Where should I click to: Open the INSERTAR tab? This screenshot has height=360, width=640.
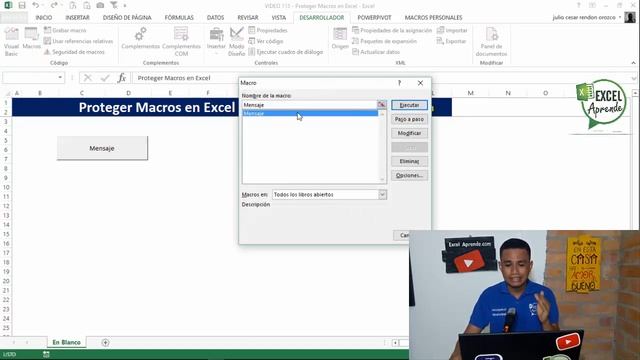[77, 18]
